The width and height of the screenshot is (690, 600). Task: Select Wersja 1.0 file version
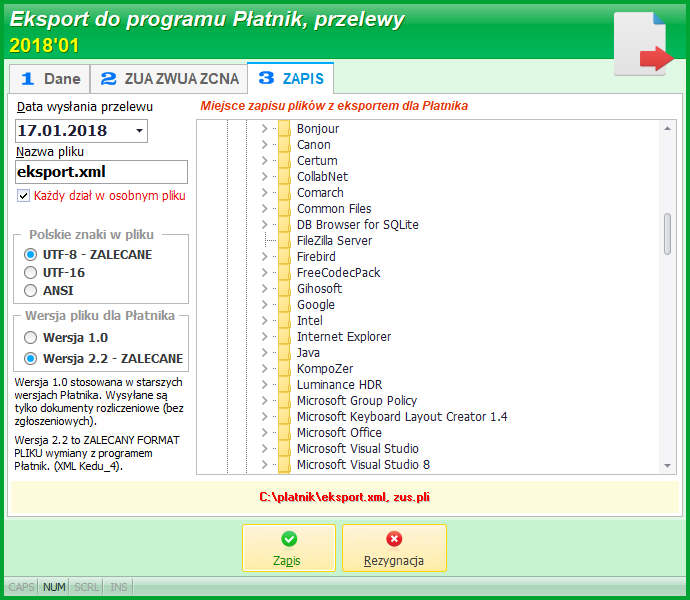pos(30,338)
